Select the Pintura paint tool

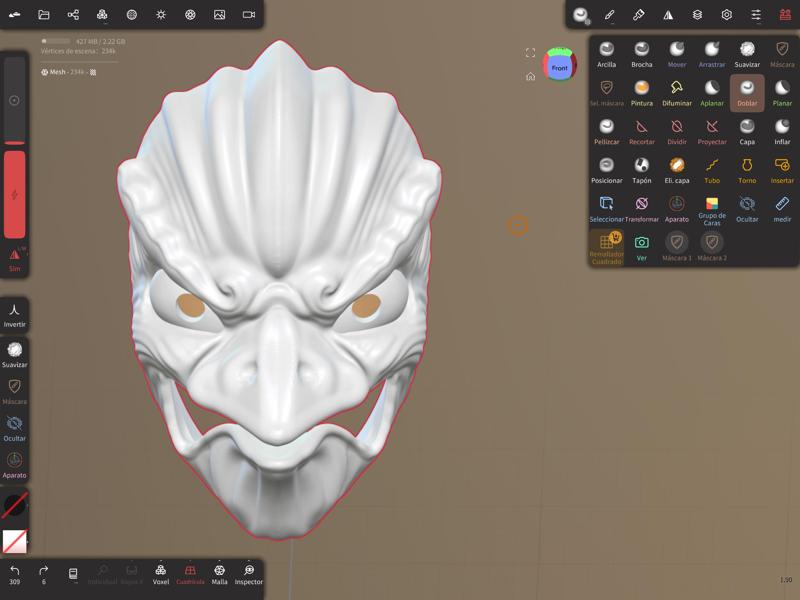(641, 93)
